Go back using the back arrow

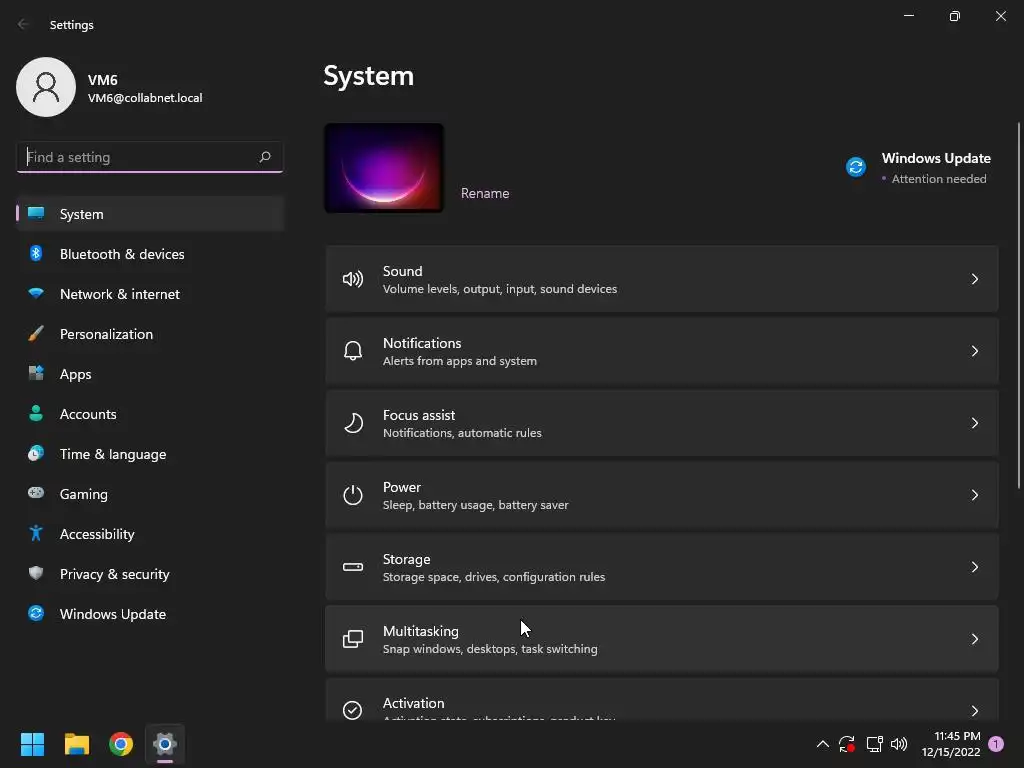coord(24,24)
